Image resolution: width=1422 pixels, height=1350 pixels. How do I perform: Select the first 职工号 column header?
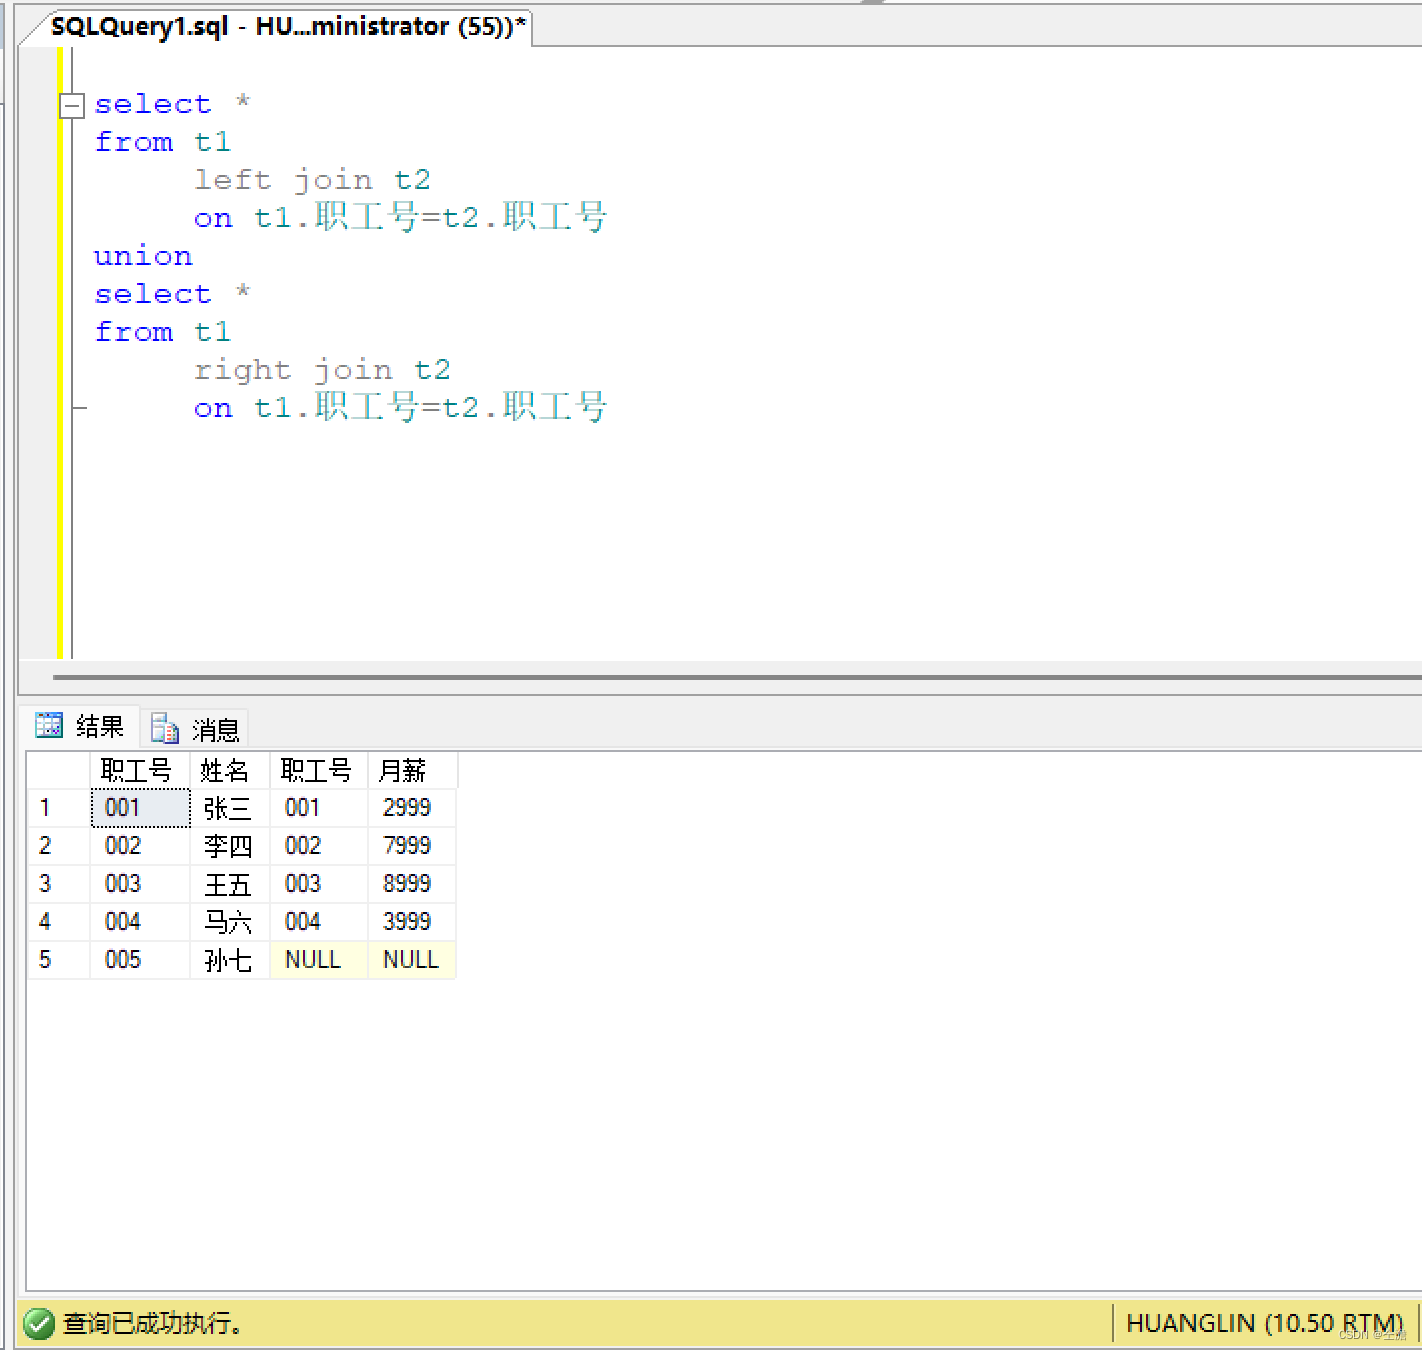140,770
